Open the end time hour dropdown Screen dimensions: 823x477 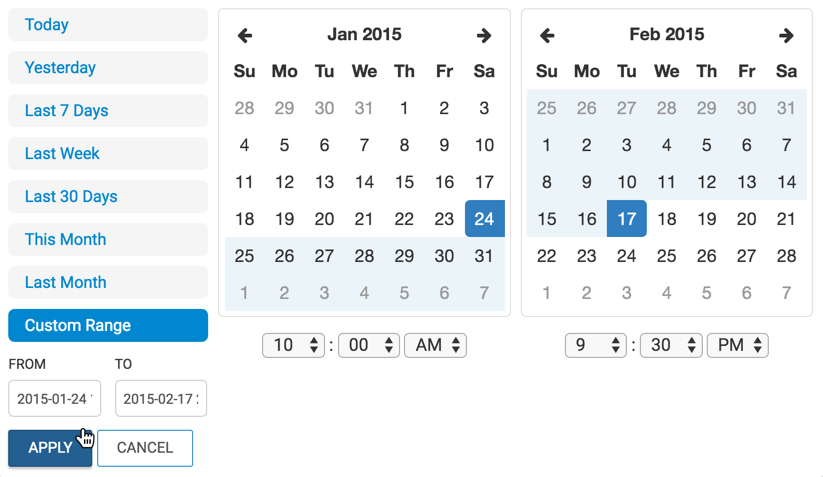pos(595,345)
